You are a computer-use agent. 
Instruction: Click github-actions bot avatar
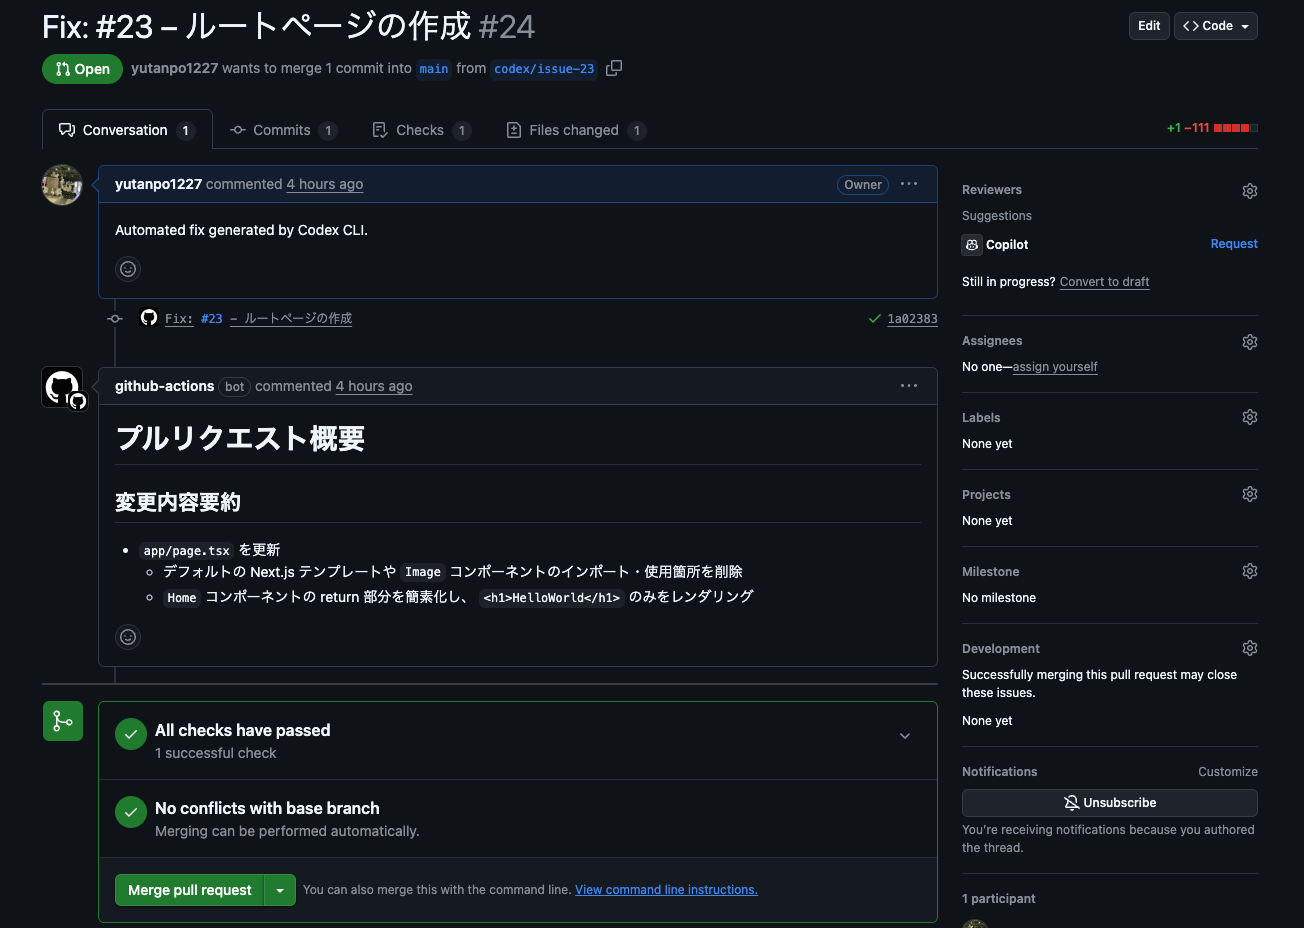pos(62,387)
